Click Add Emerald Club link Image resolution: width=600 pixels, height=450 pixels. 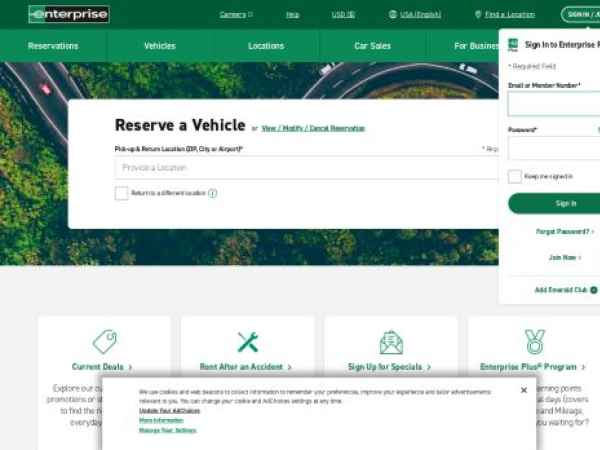(561, 290)
